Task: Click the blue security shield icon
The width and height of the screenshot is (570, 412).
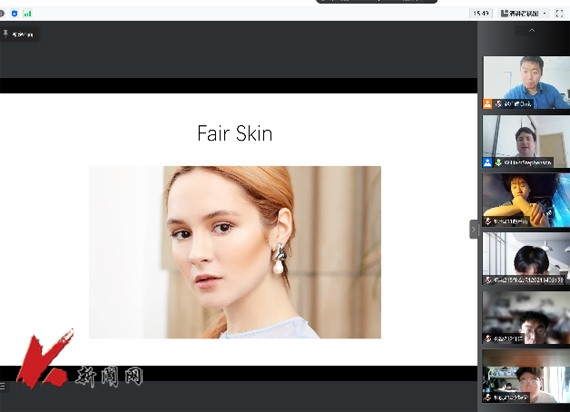Action: [x=15, y=14]
